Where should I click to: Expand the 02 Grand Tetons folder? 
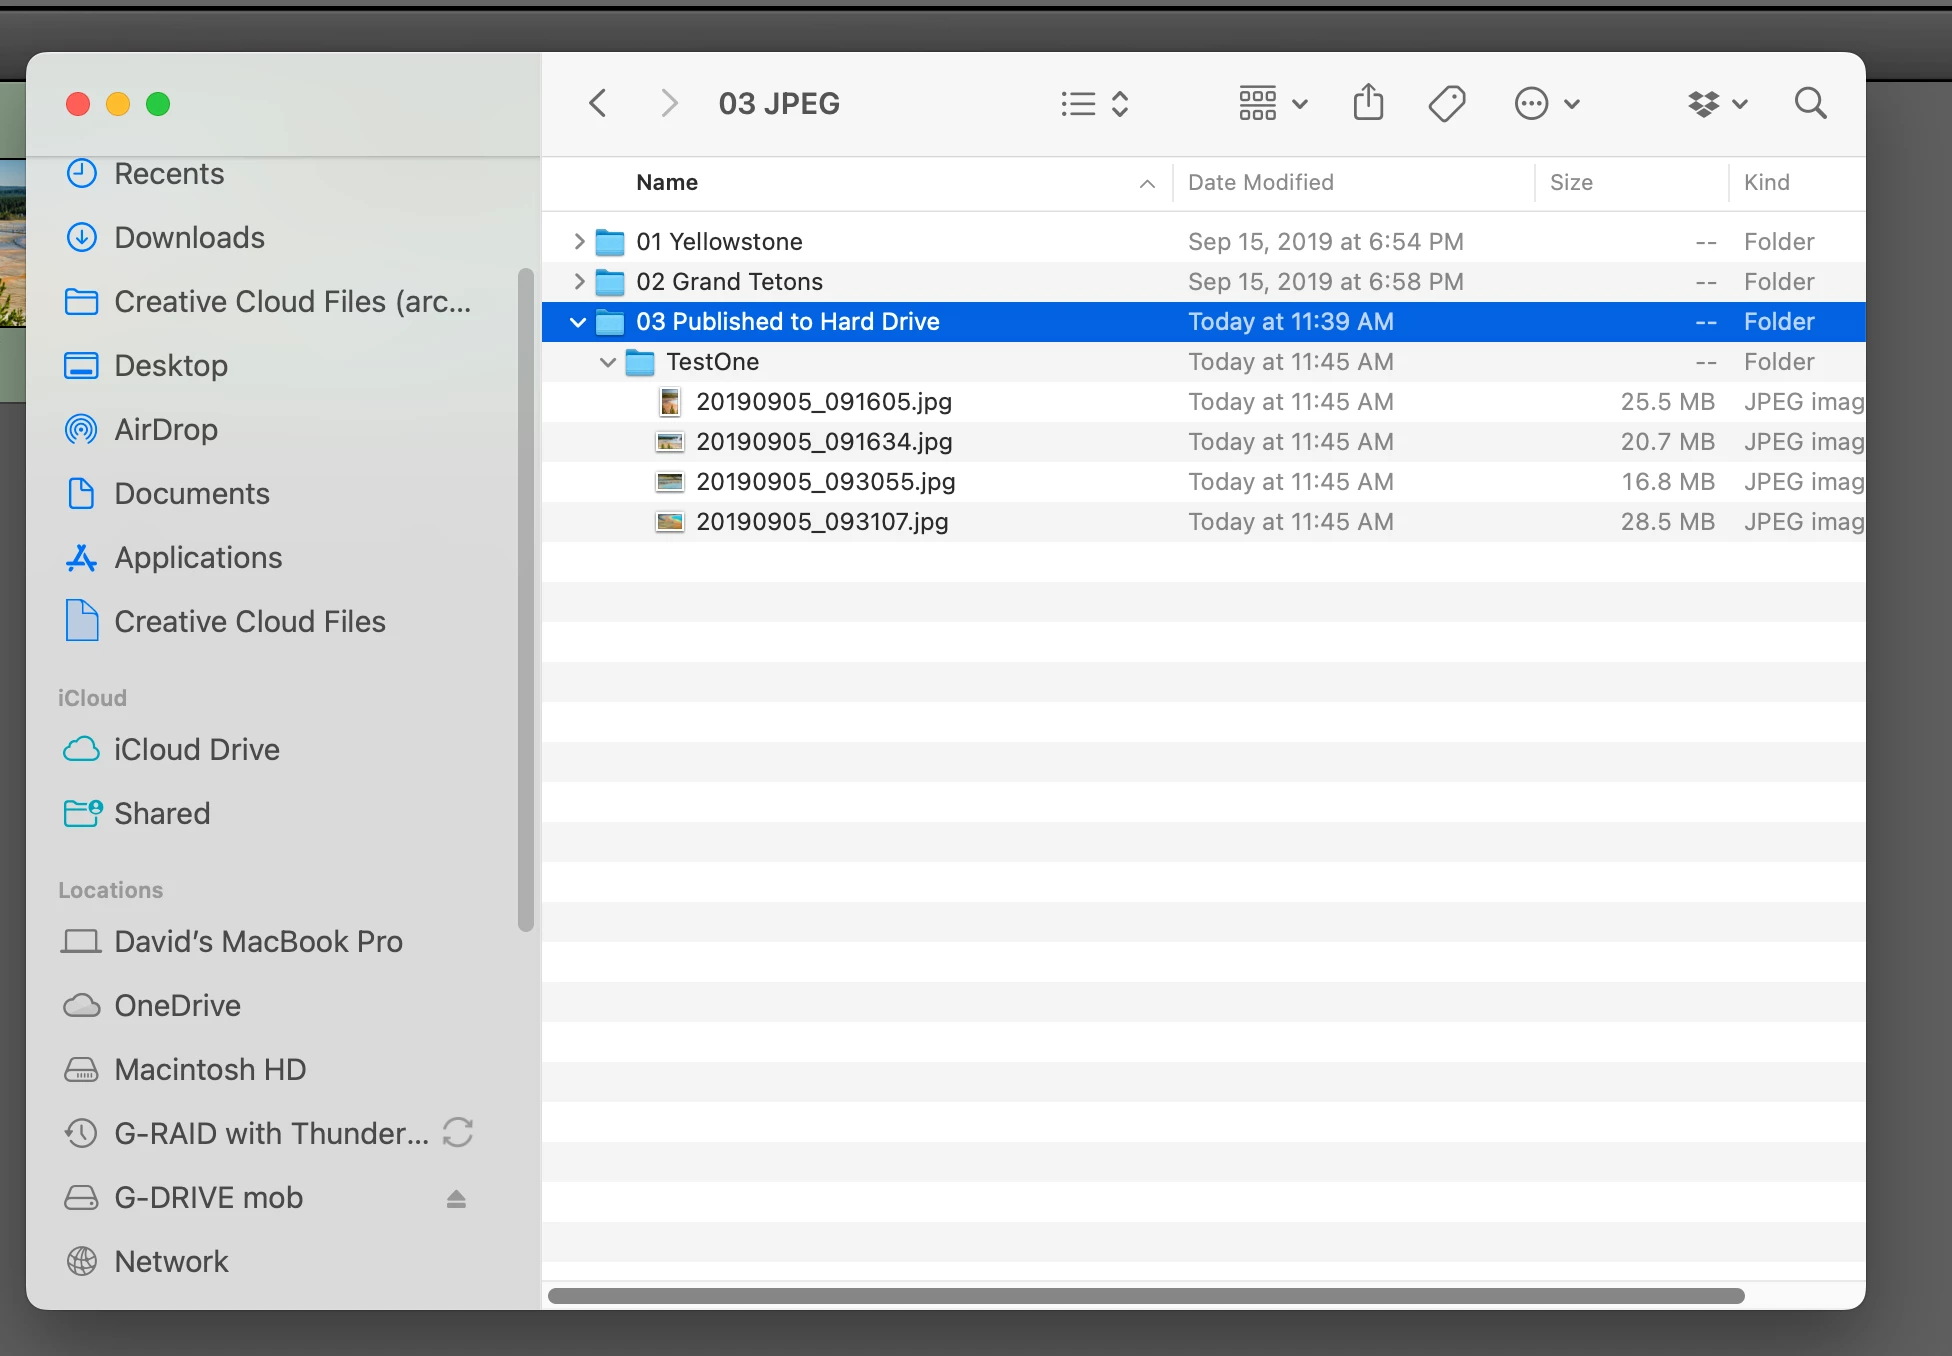pos(578,282)
